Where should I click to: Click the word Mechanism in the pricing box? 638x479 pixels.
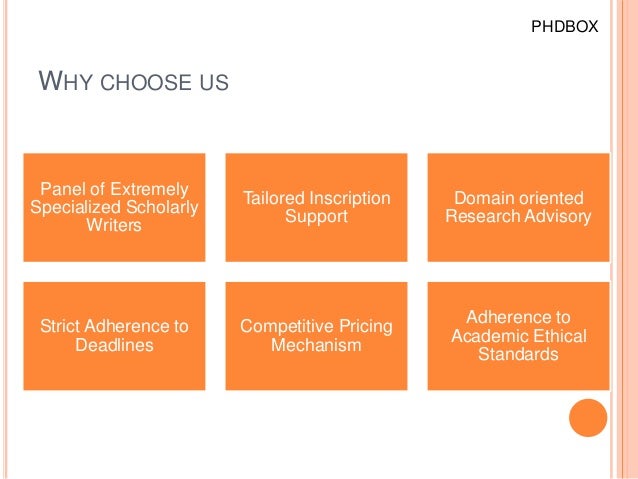(x=316, y=345)
